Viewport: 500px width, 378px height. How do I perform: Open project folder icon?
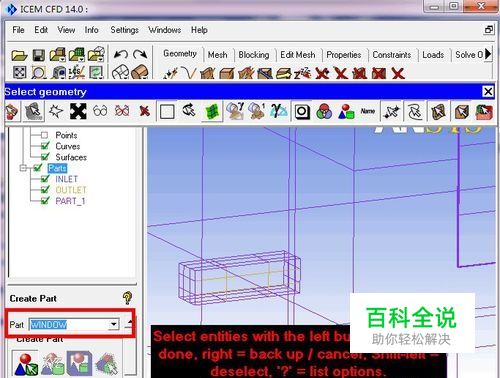pyautogui.click(x=19, y=55)
